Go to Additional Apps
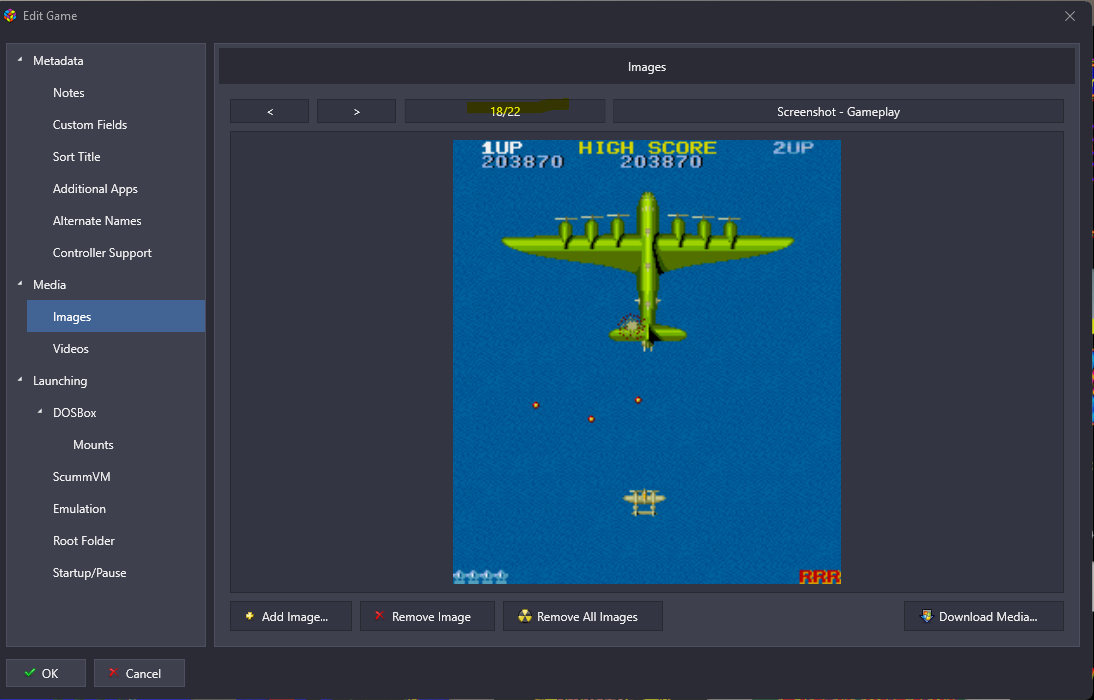The height and width of the screenshot is (700, 1094). 96,189
